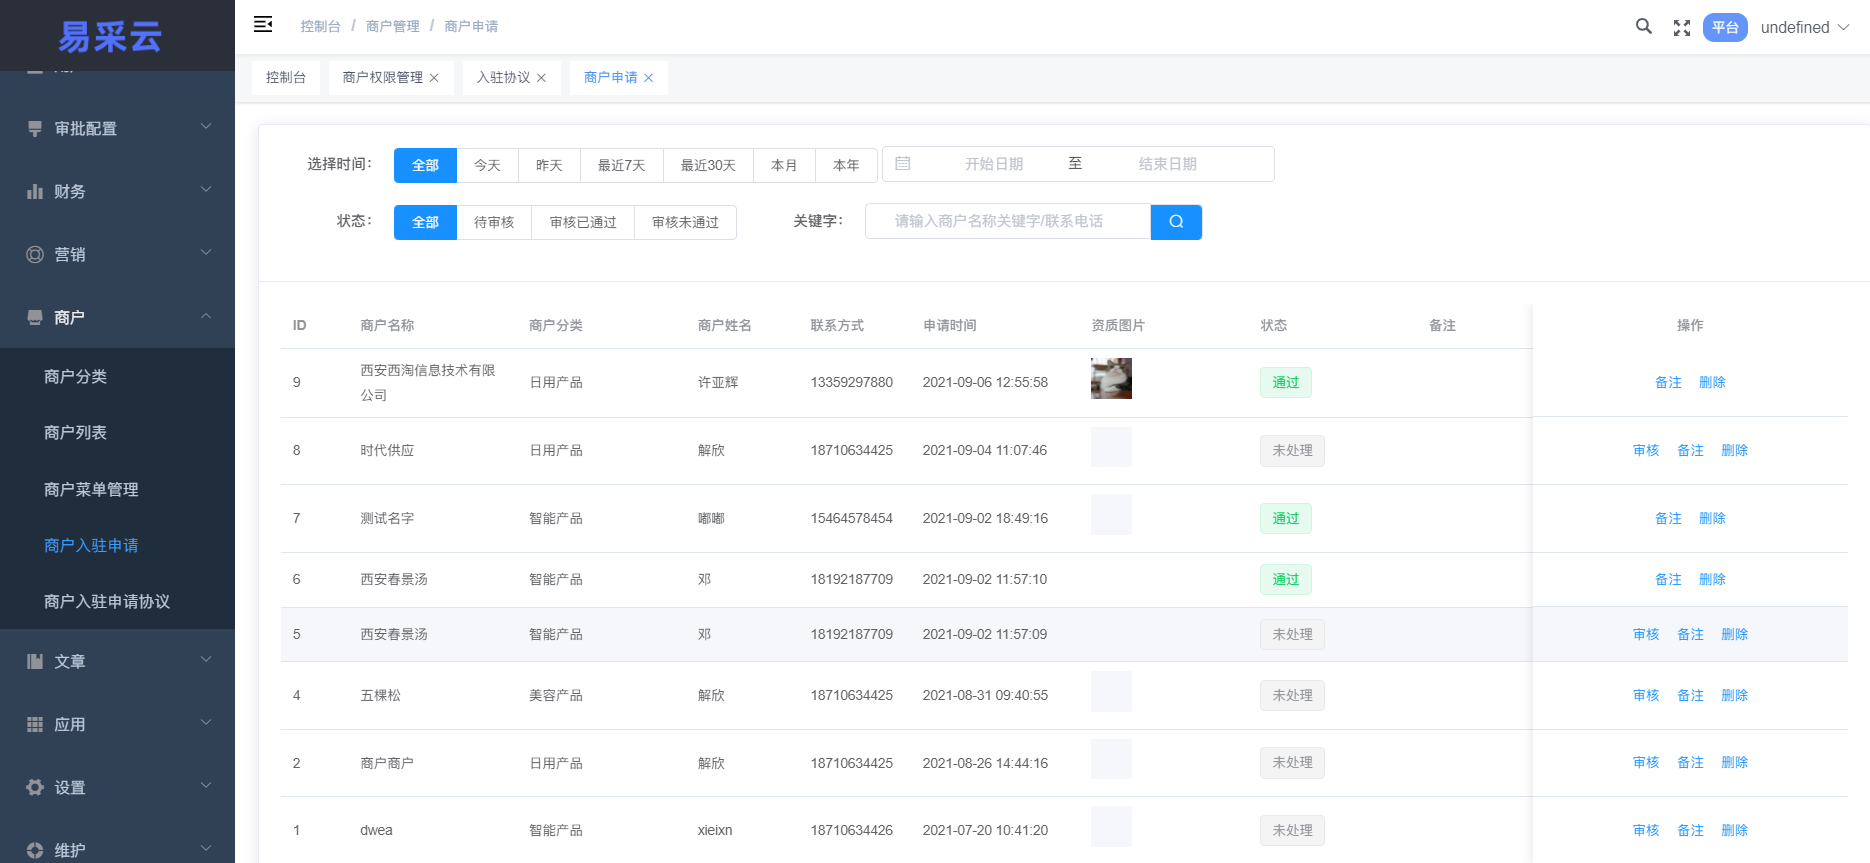1870x863 pixels.
Task: Open qualification image thumbnail for ID 9
Action: pyautogui.click(x=1111, y=379)
